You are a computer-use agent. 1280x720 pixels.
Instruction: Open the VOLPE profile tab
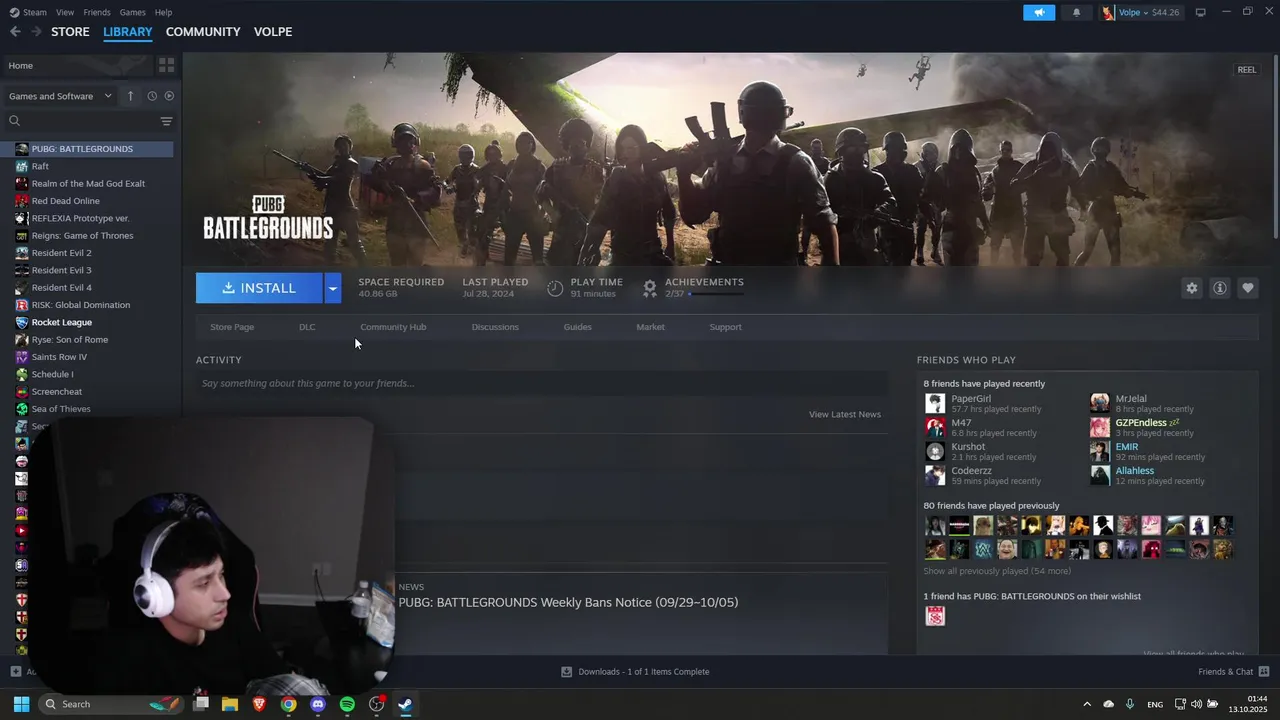pos(273,32)
